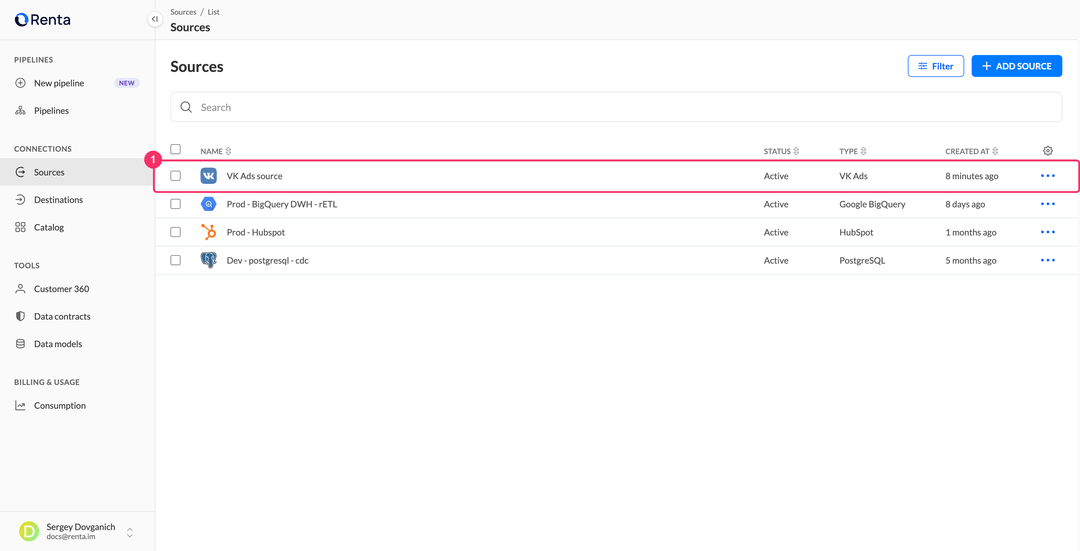
Task: Click the search magnifier icon
Action: [186, 107]
